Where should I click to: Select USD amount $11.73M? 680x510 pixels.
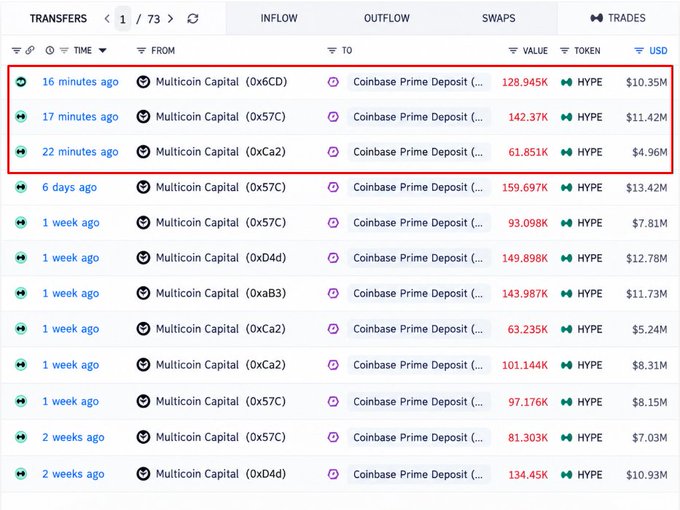(647, 294)
